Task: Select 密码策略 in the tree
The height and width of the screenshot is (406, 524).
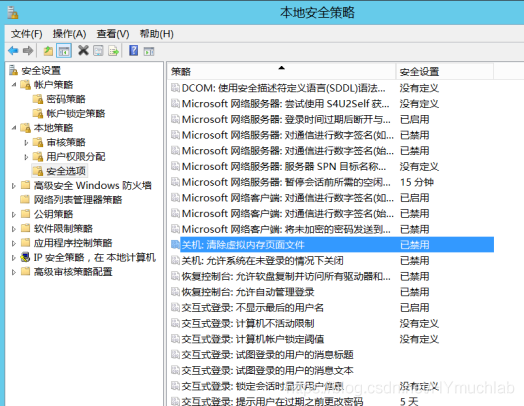Action: point(66,99)
